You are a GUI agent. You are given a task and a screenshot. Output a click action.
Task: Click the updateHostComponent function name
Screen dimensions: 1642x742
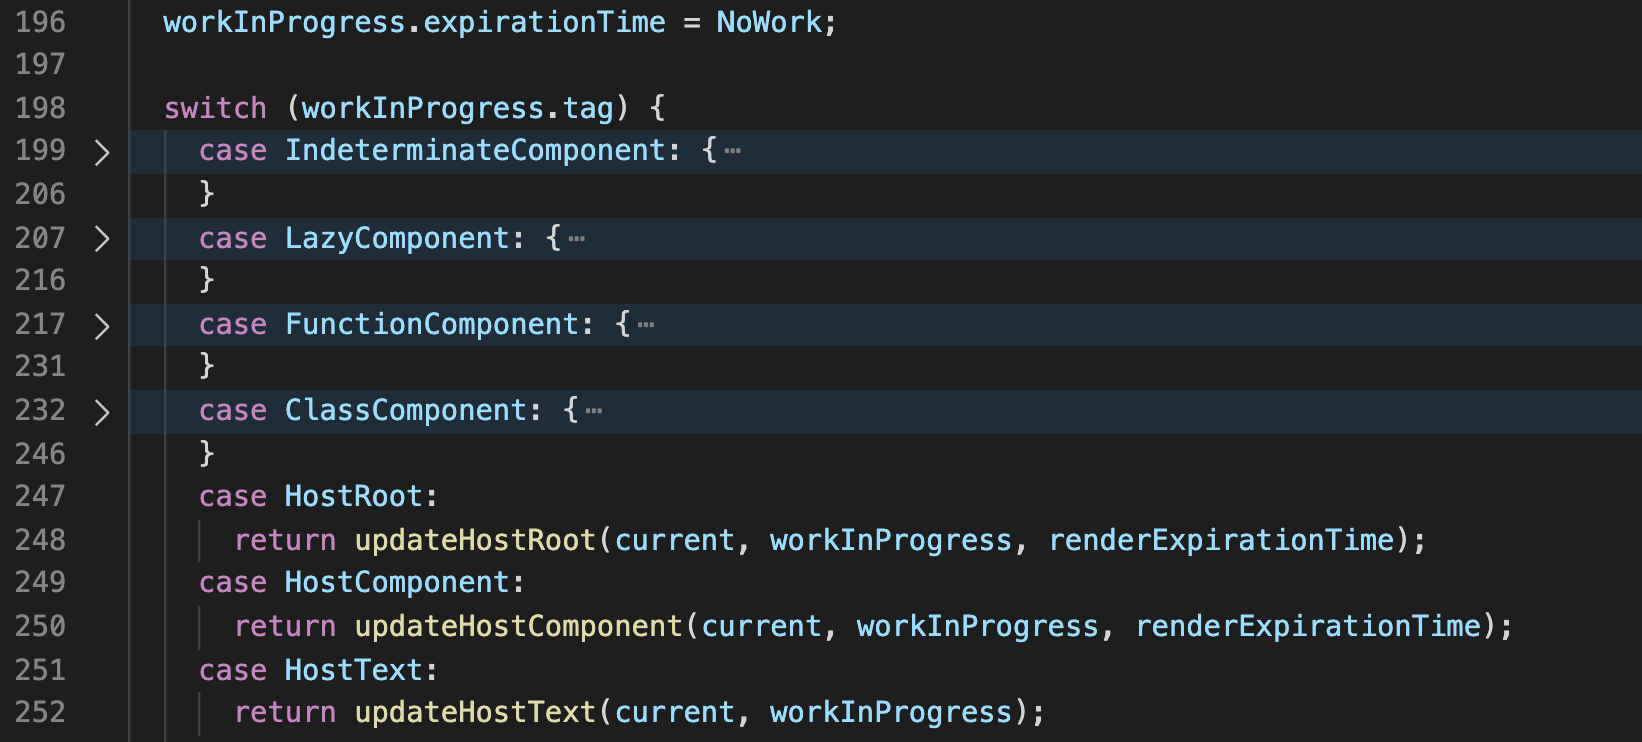click(x=518, y=626)
